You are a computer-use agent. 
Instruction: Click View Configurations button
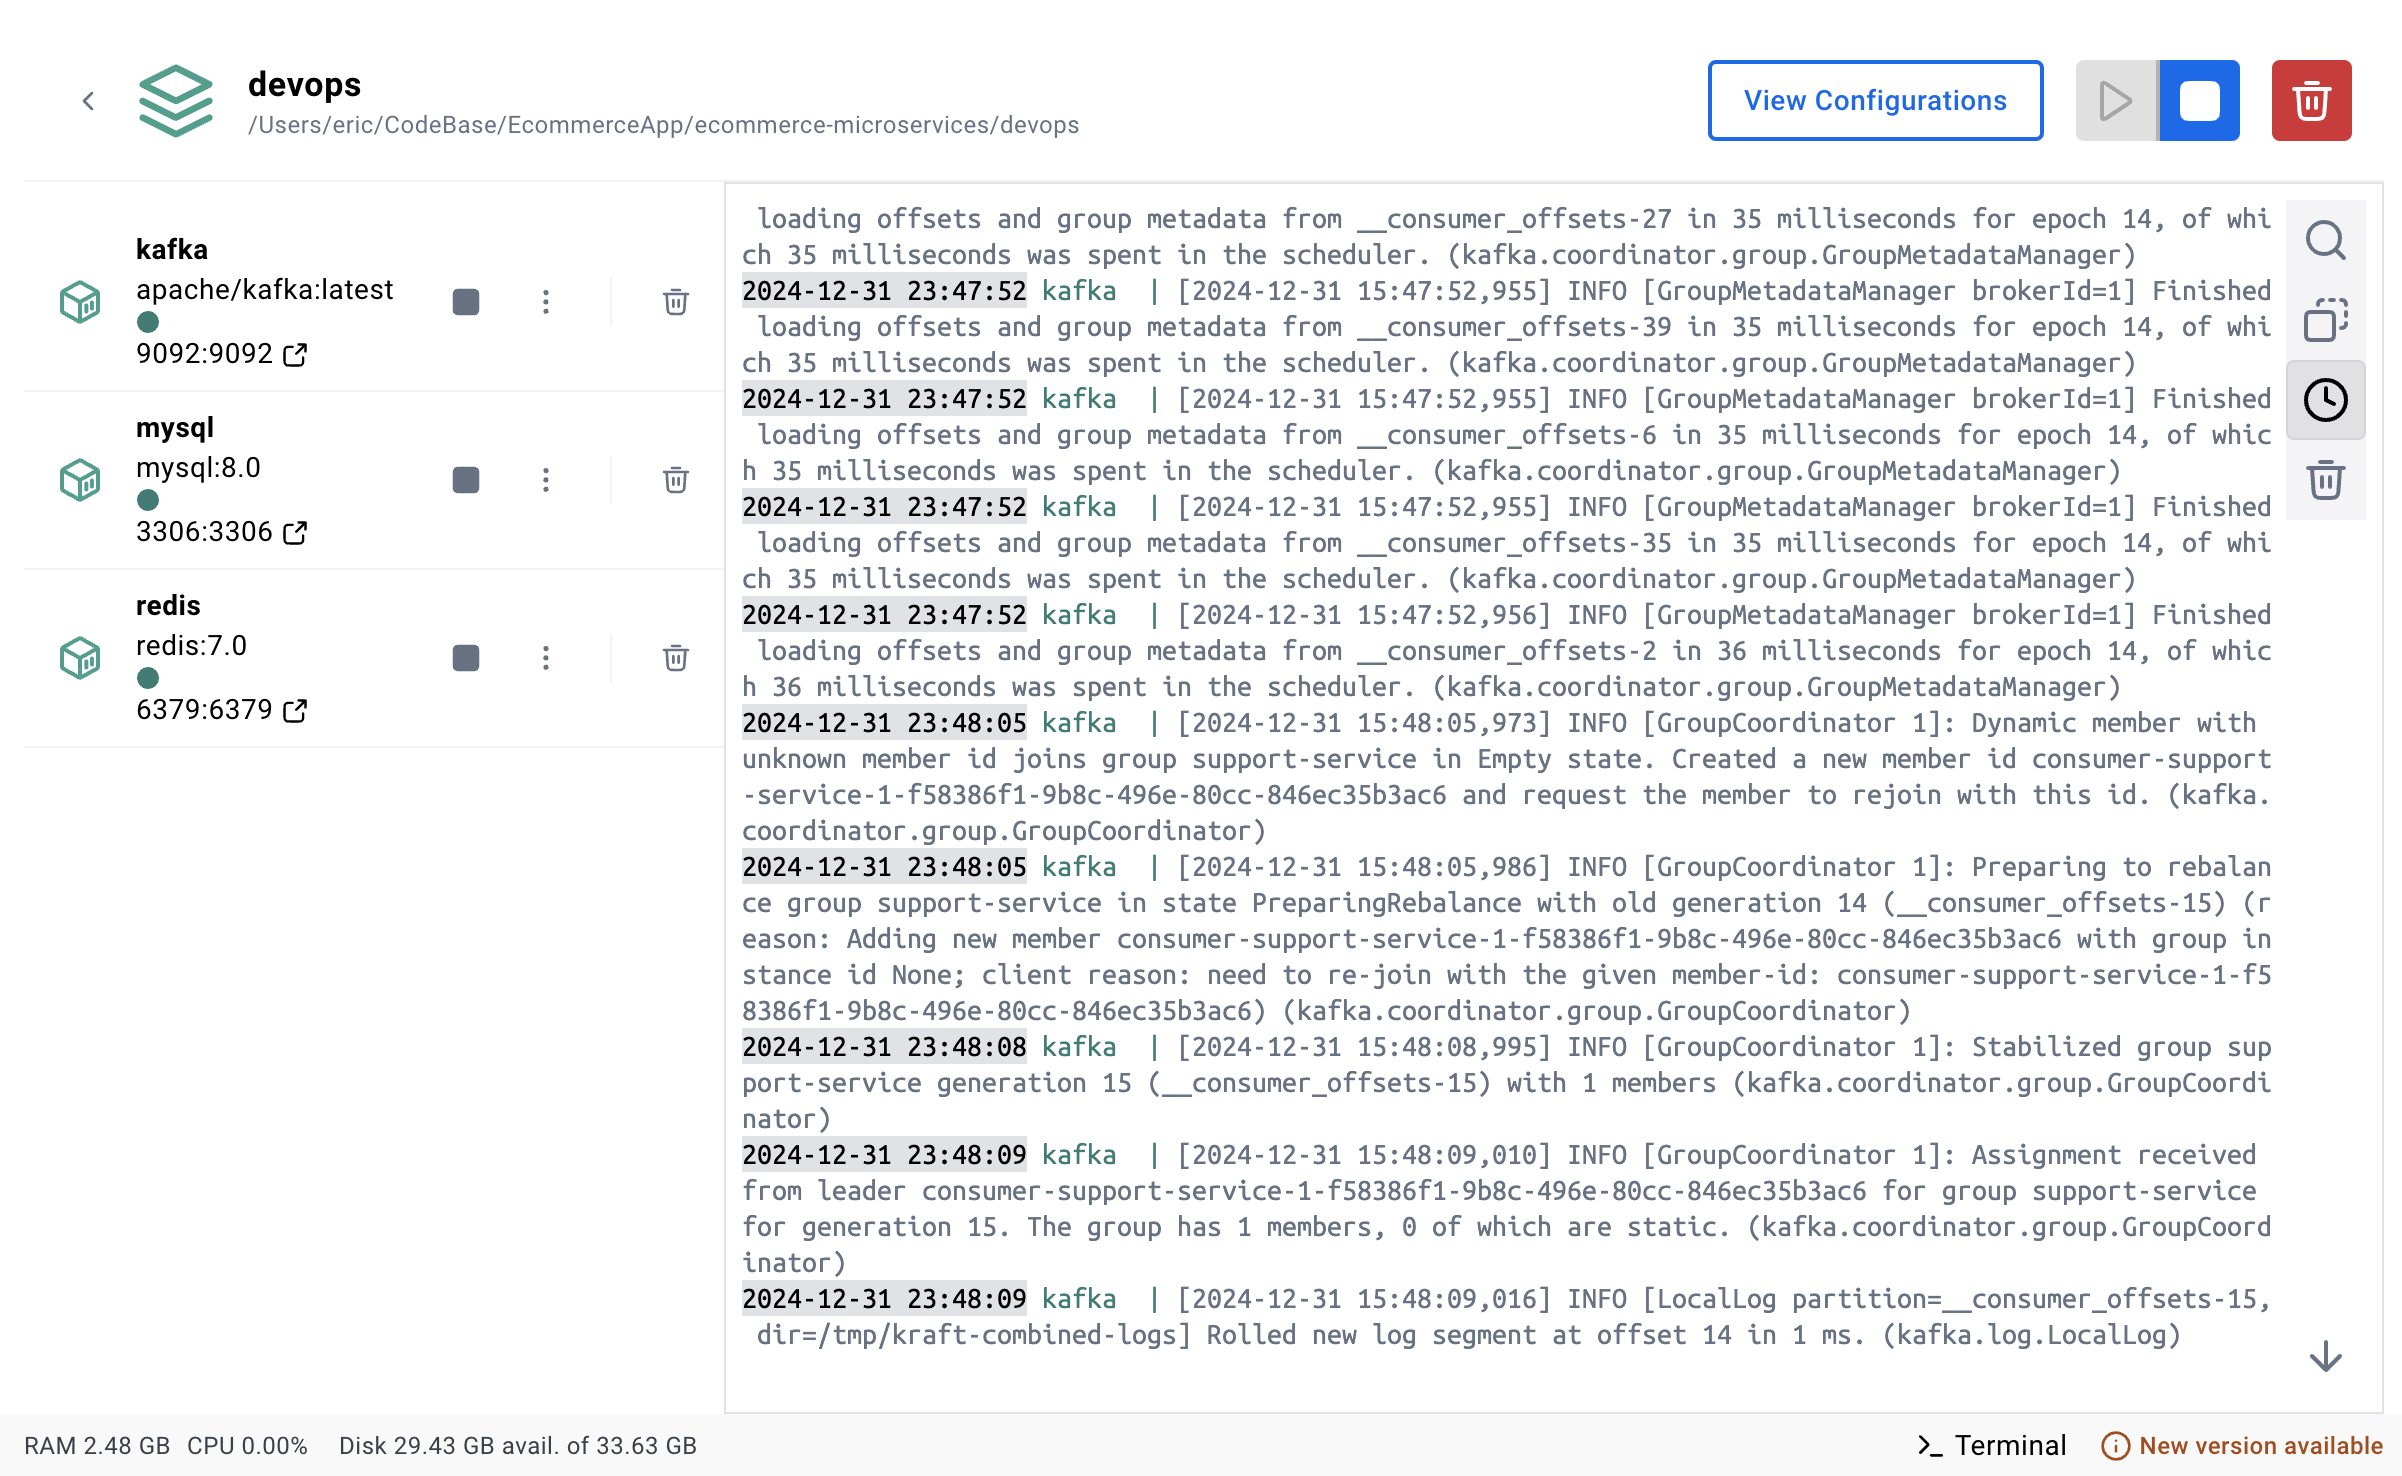(1875, 100)
